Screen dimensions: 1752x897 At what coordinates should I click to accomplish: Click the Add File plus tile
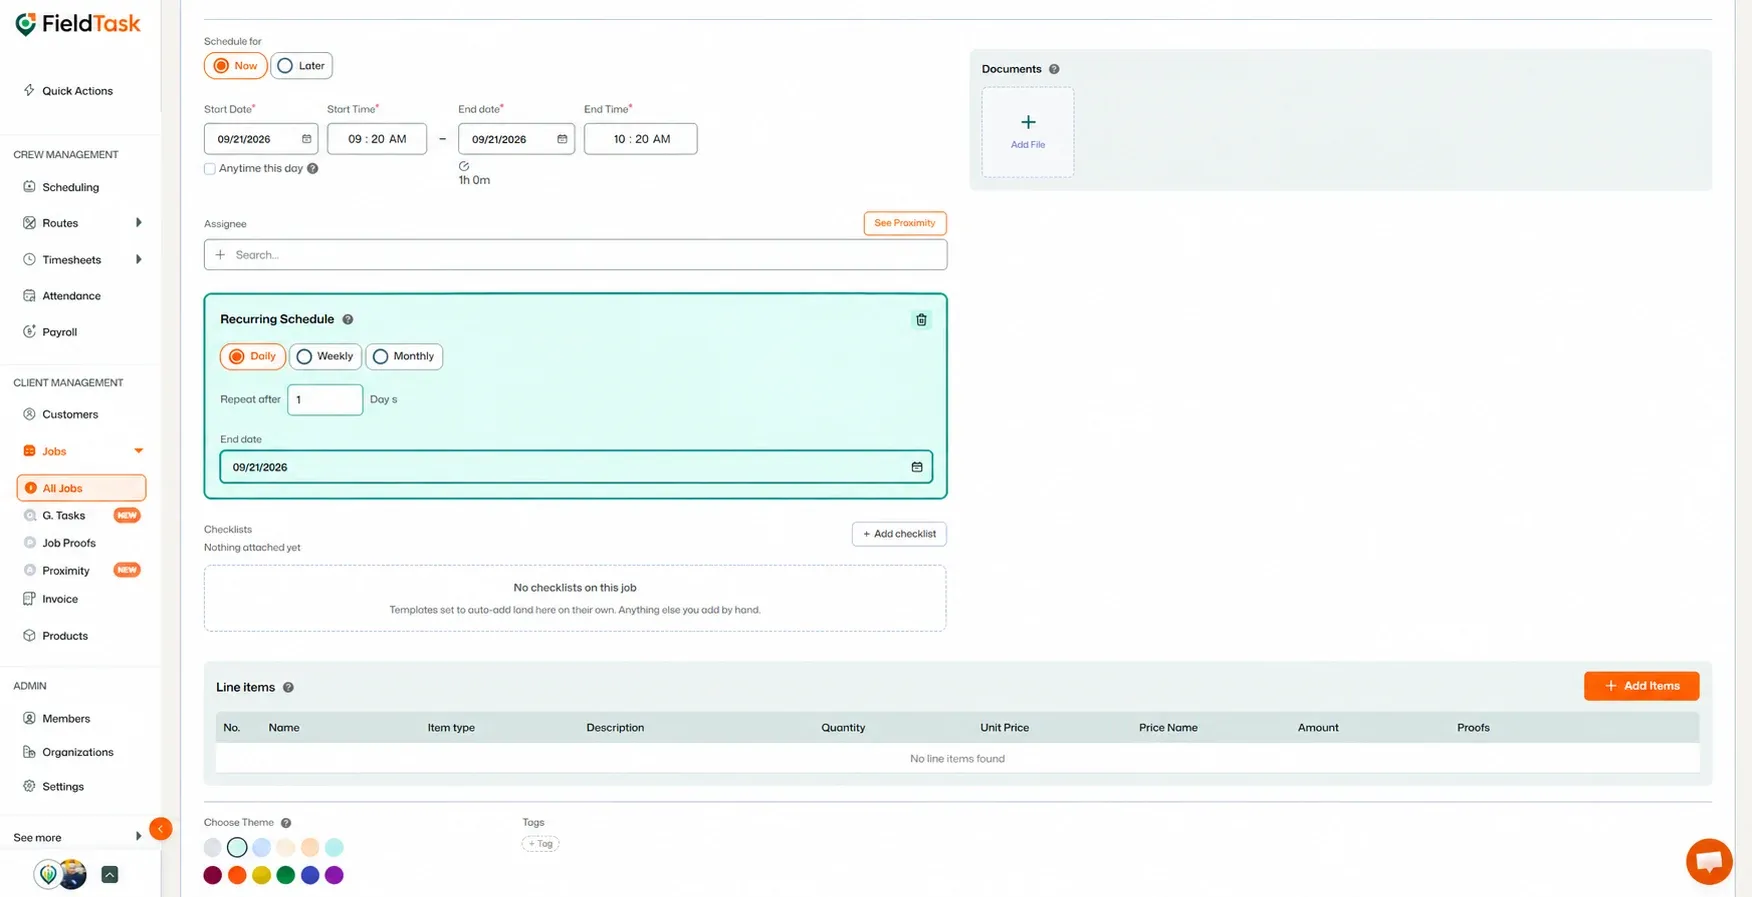point(1027,132)
